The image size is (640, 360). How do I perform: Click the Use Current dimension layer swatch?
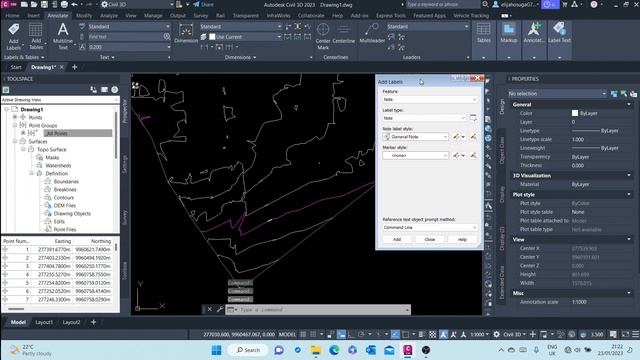point(212,37)
